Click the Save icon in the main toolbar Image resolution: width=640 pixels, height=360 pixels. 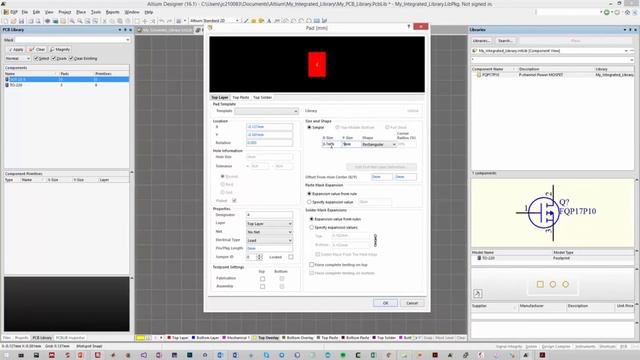pyautogui.click(x=21, y=21)
